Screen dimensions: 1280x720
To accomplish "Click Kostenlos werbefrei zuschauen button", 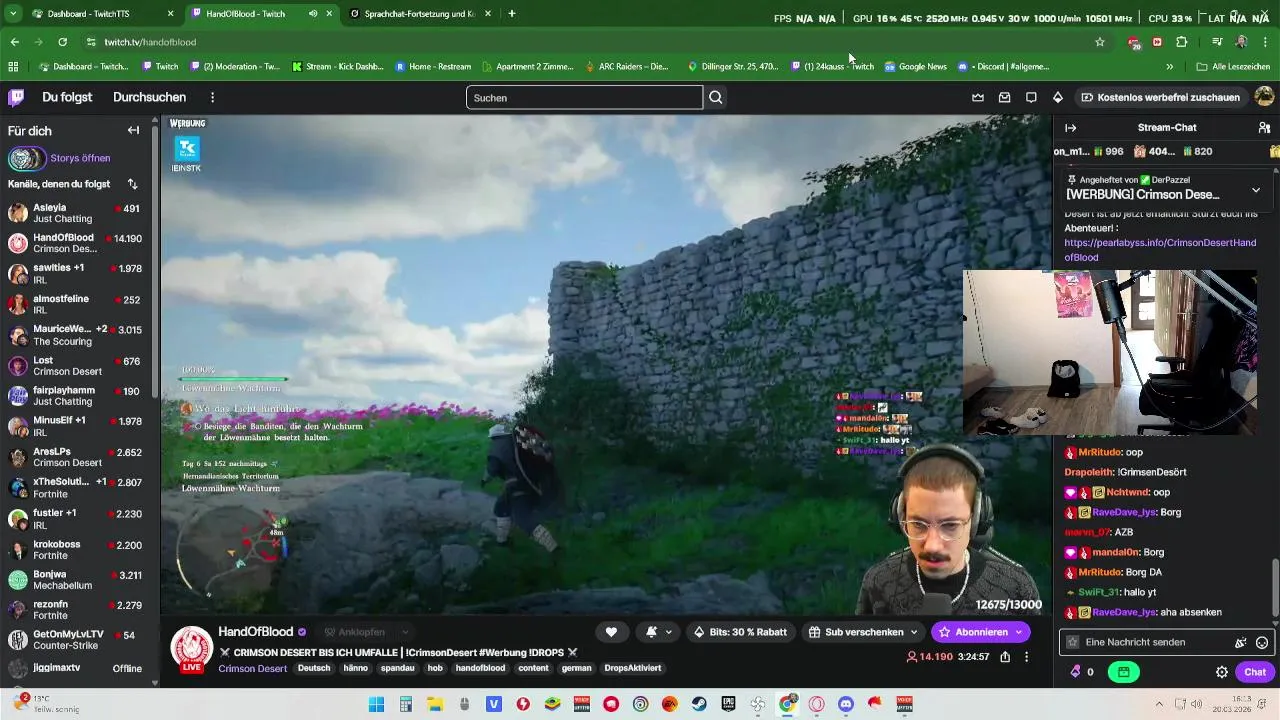I will coord(1160,97).
